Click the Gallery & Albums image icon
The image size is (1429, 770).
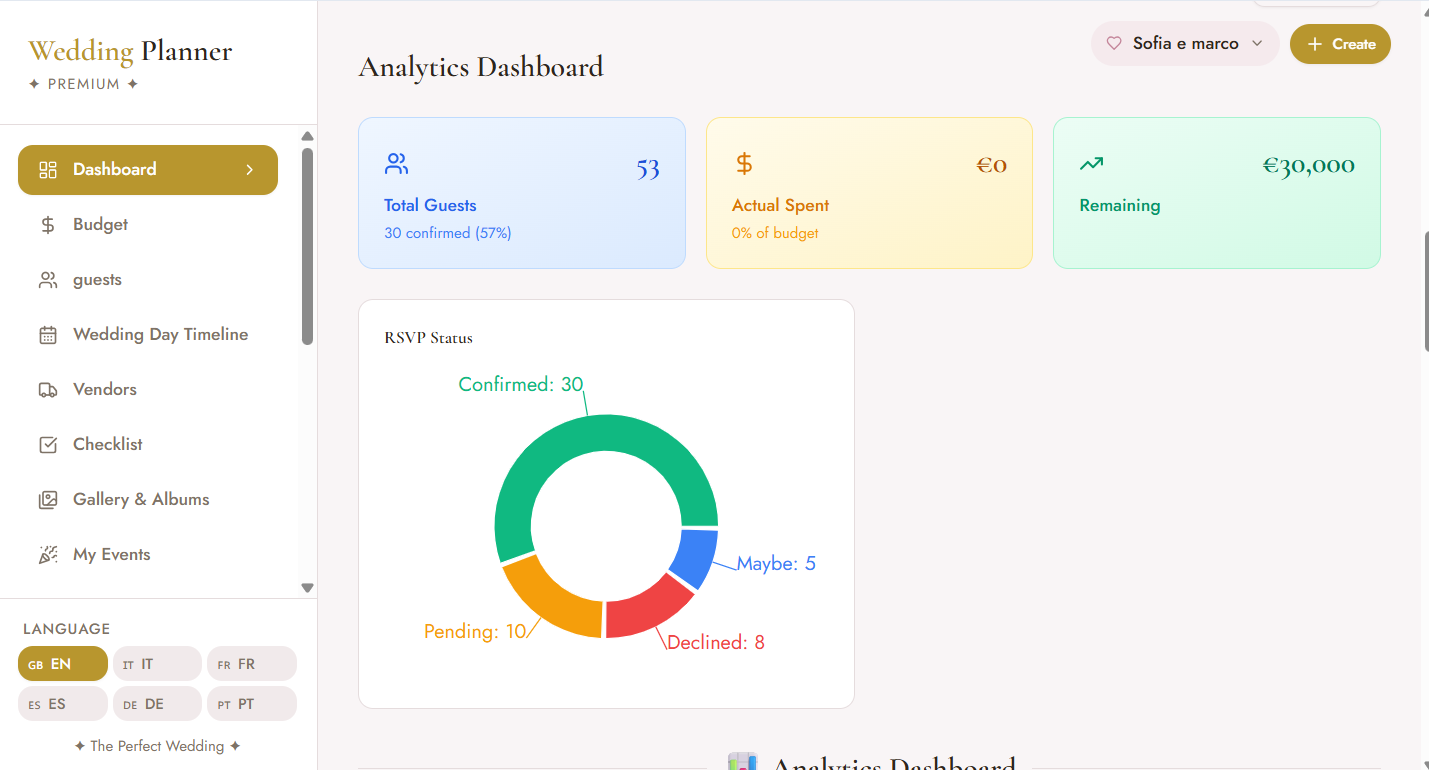[48, 500]
